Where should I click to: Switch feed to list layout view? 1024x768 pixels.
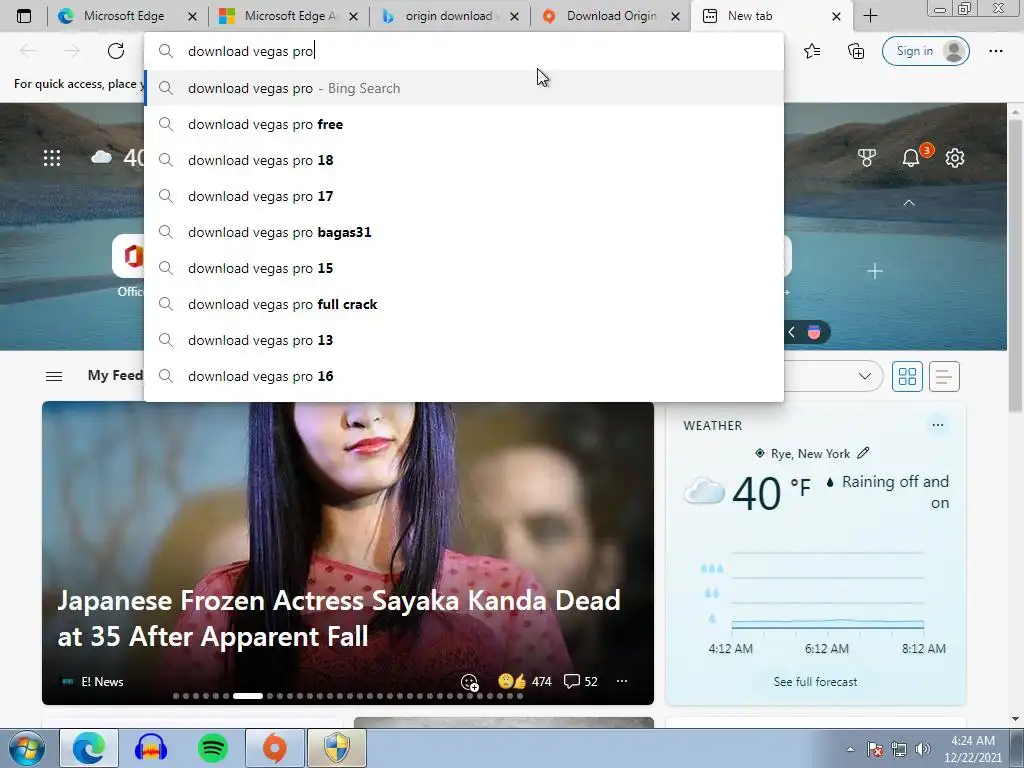point(944,376)
